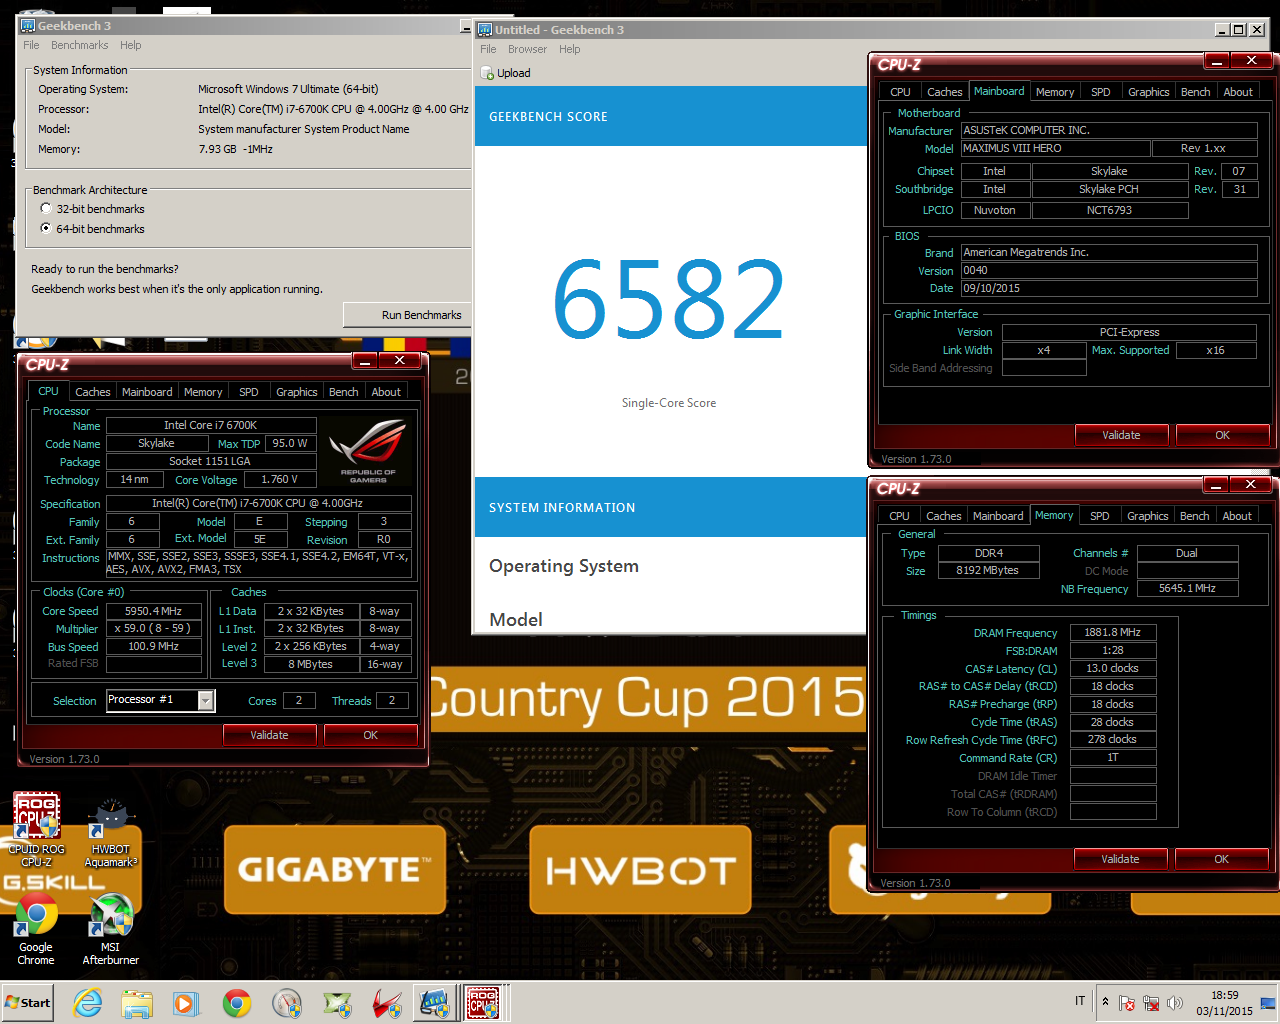Open the Start menu

pos(28,1003)
